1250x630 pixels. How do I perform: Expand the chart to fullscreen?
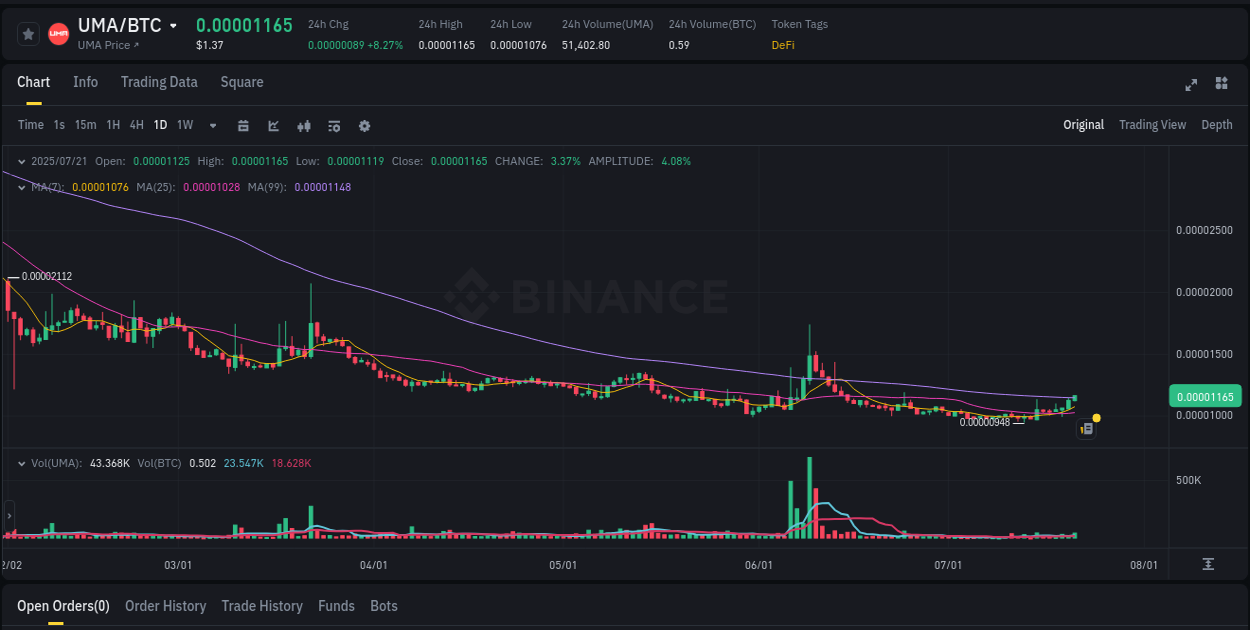pos(1191,85)
